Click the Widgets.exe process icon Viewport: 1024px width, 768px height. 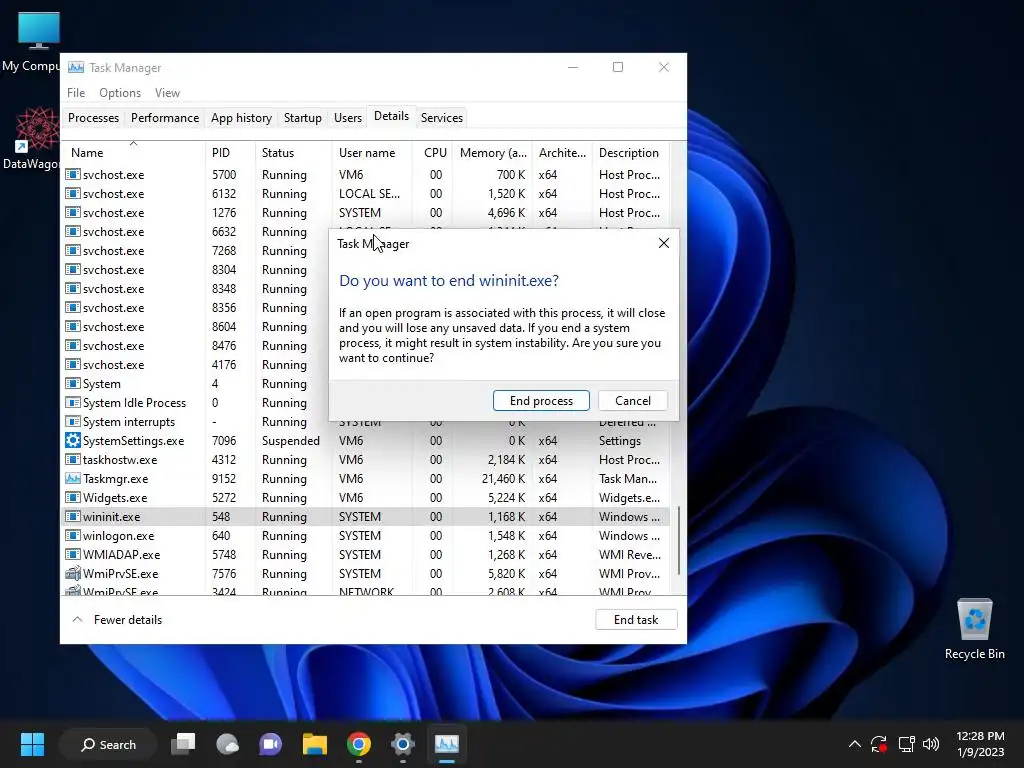click(x=72, y=498)
